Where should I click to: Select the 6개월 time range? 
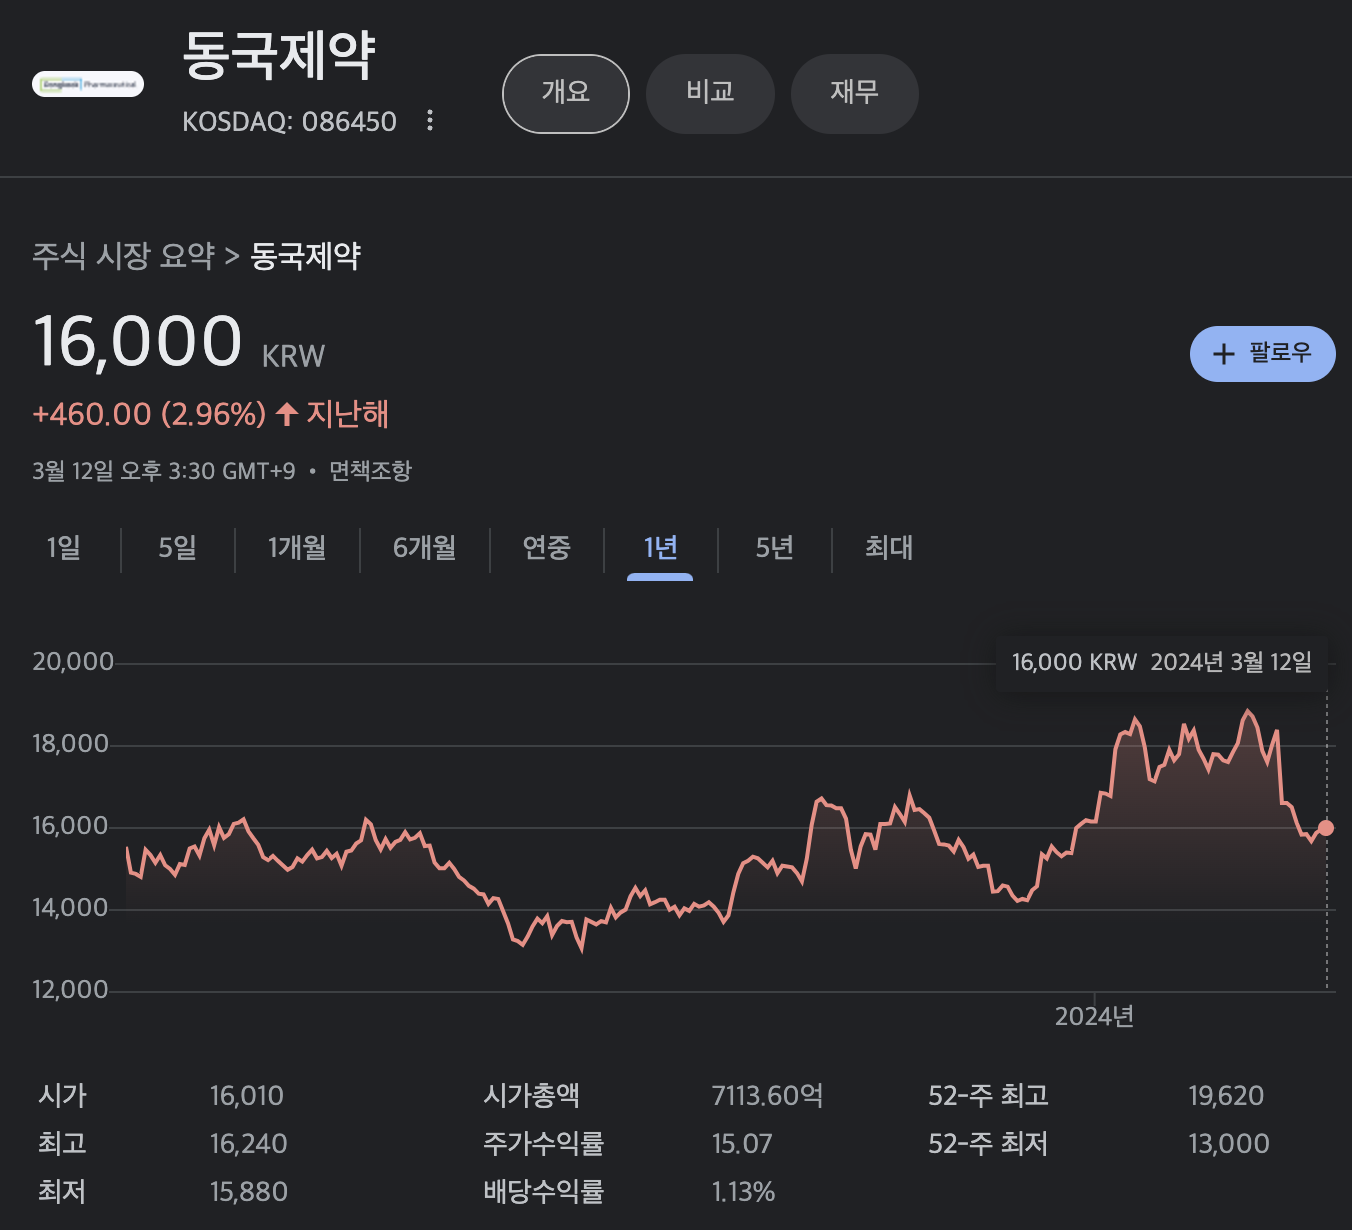[x=425, y=548]
